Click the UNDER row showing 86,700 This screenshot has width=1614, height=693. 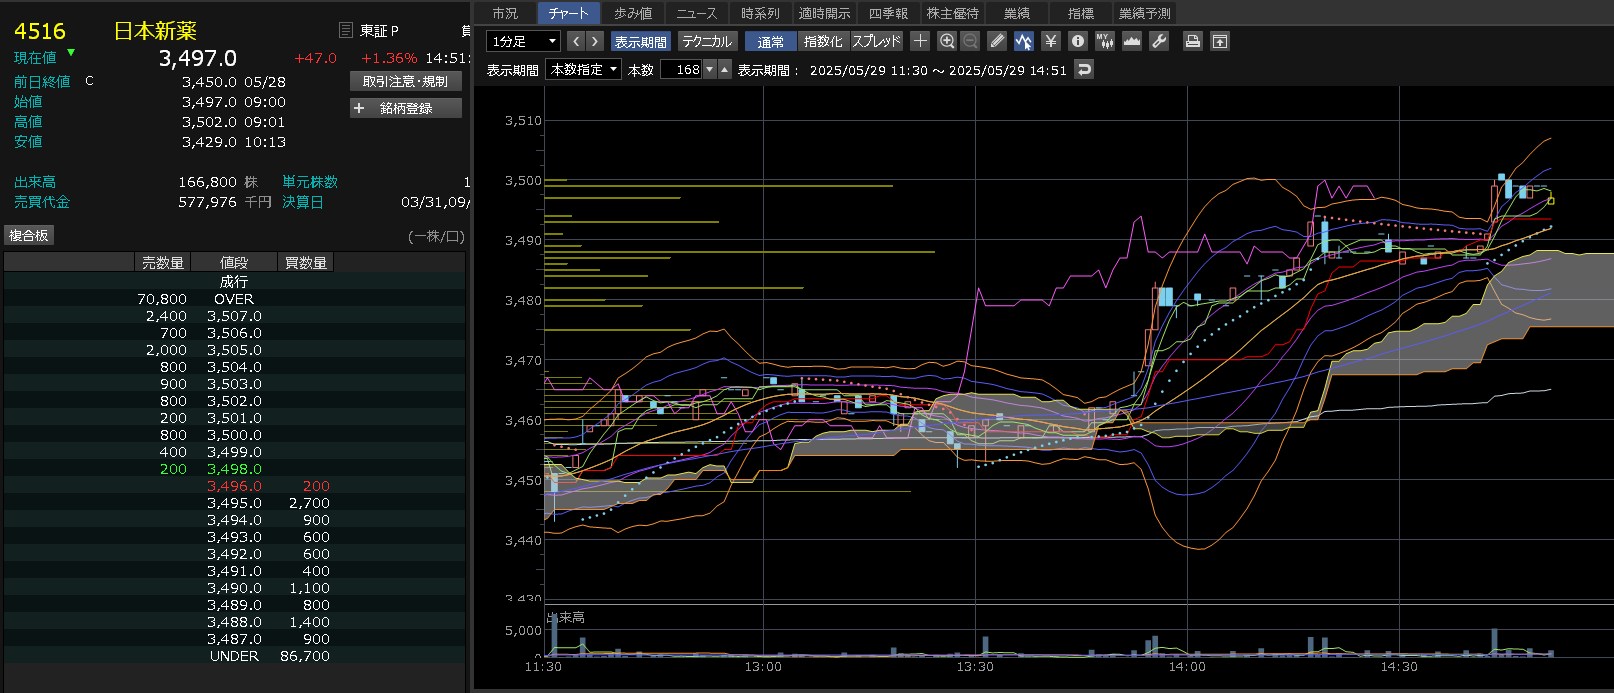point(234,656)
